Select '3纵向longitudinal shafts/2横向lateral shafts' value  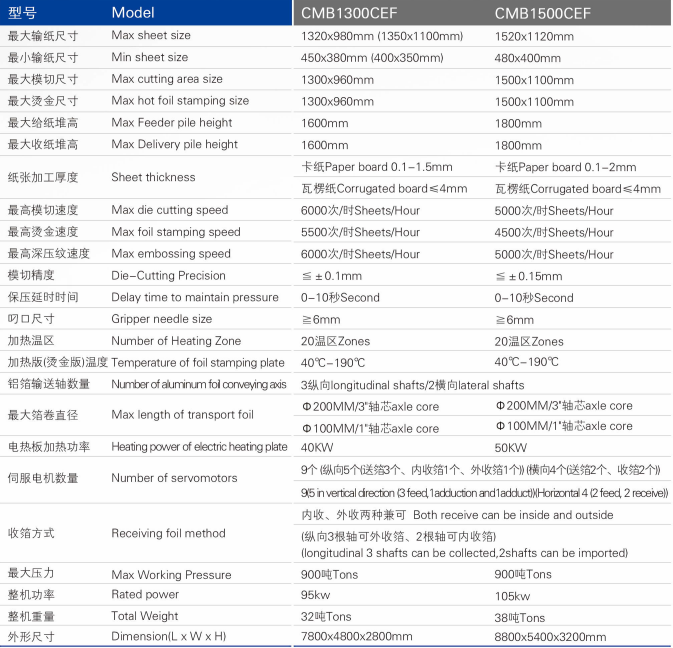click(x=412, y=385)
